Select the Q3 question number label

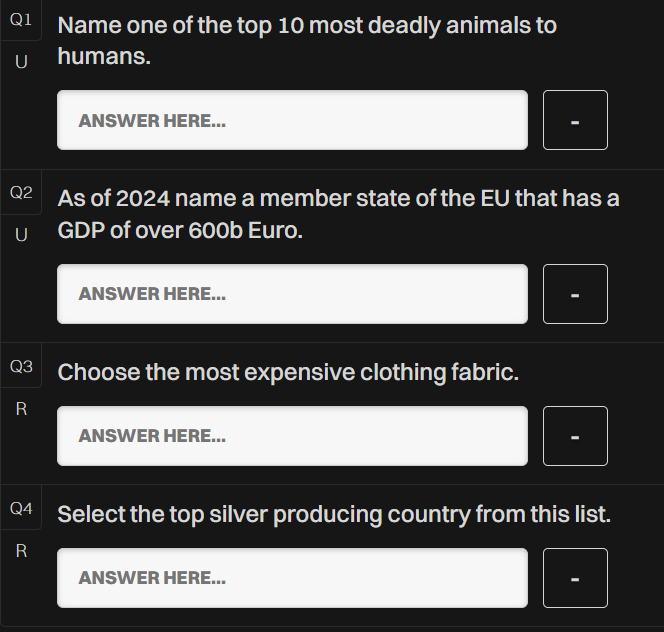click(x=21, y=366)
